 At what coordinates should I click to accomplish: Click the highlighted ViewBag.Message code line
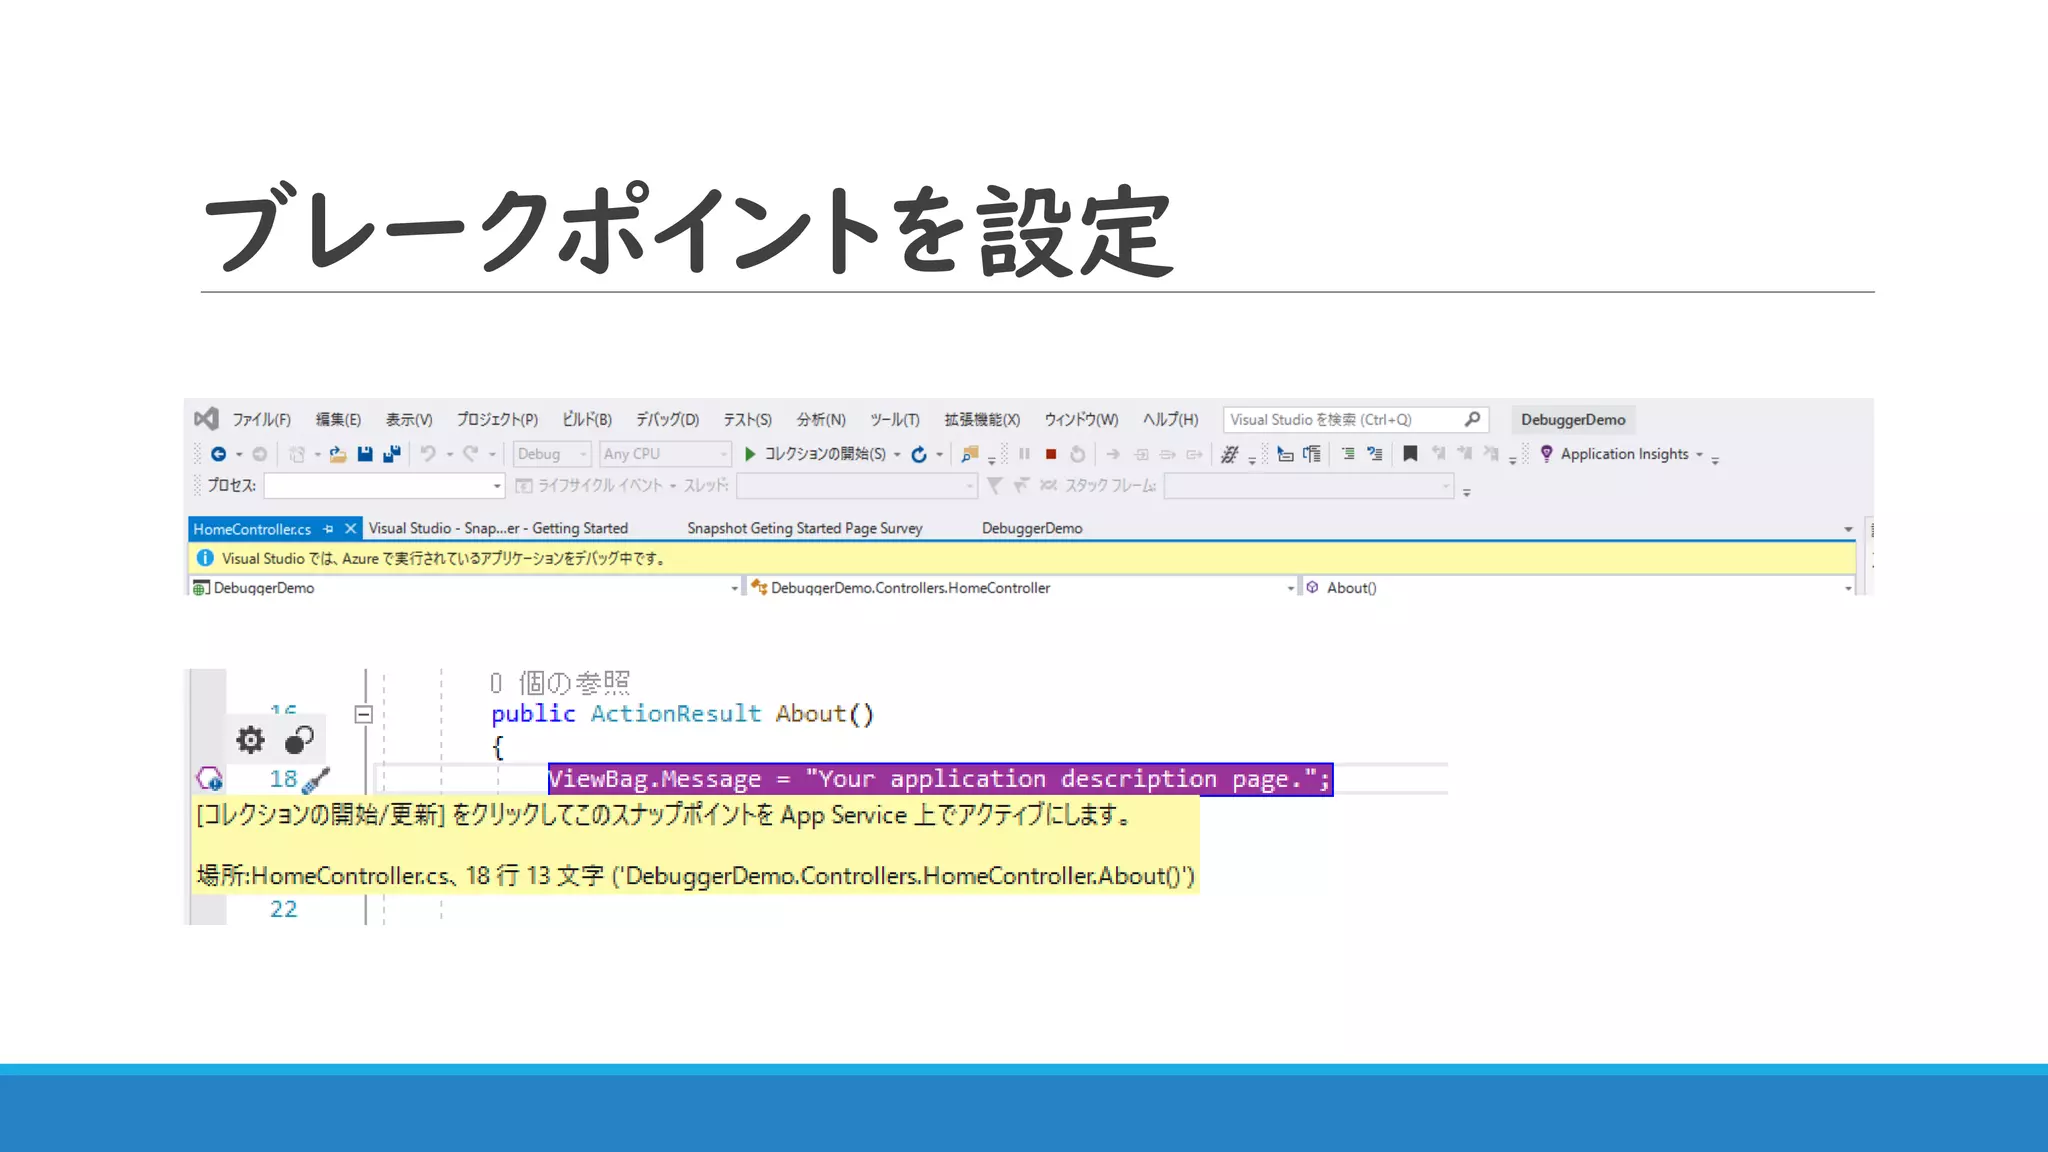(940, 779)
